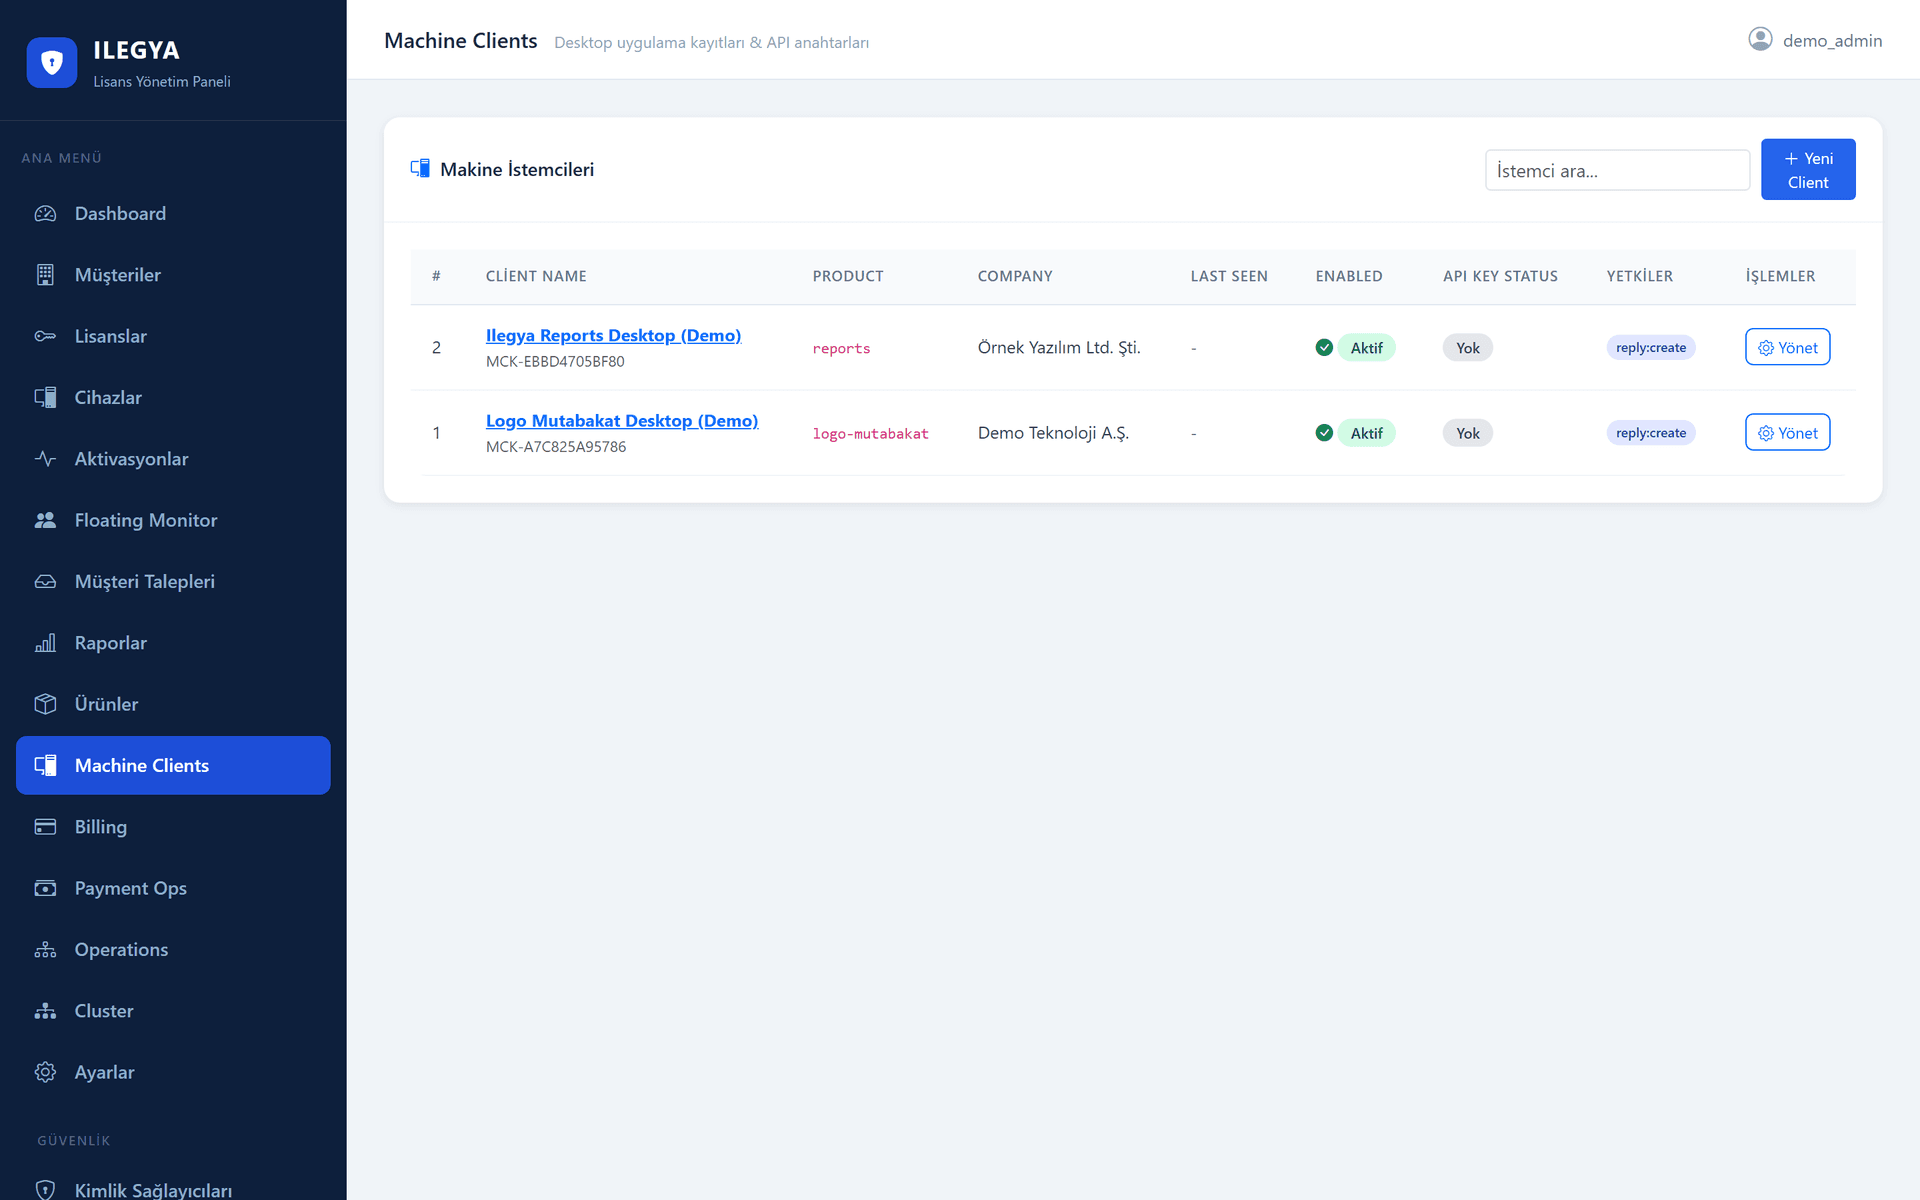Click client key MCK-EBBD4705BF80
This screenshot has width=1920, height=1200.
point(555,361)
